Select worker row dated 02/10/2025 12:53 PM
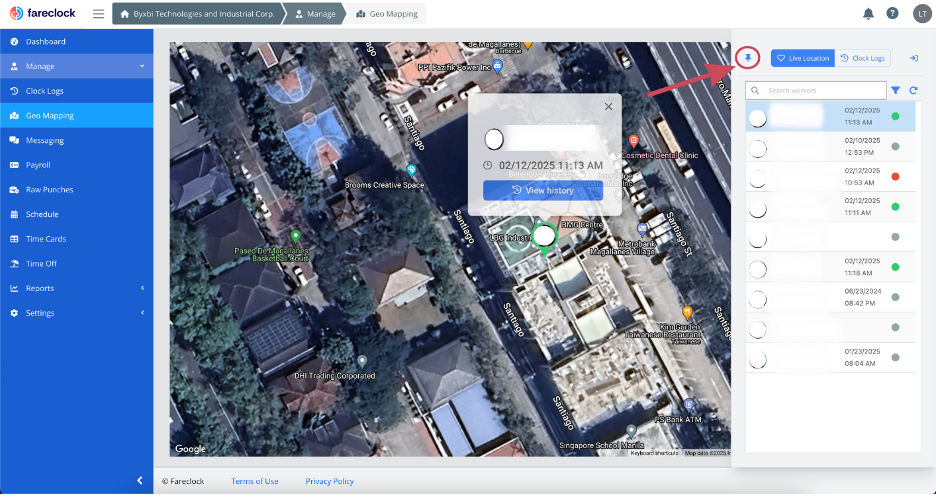Image resolution: width=936 pixels, height=498 pixels. click(830, 146)
